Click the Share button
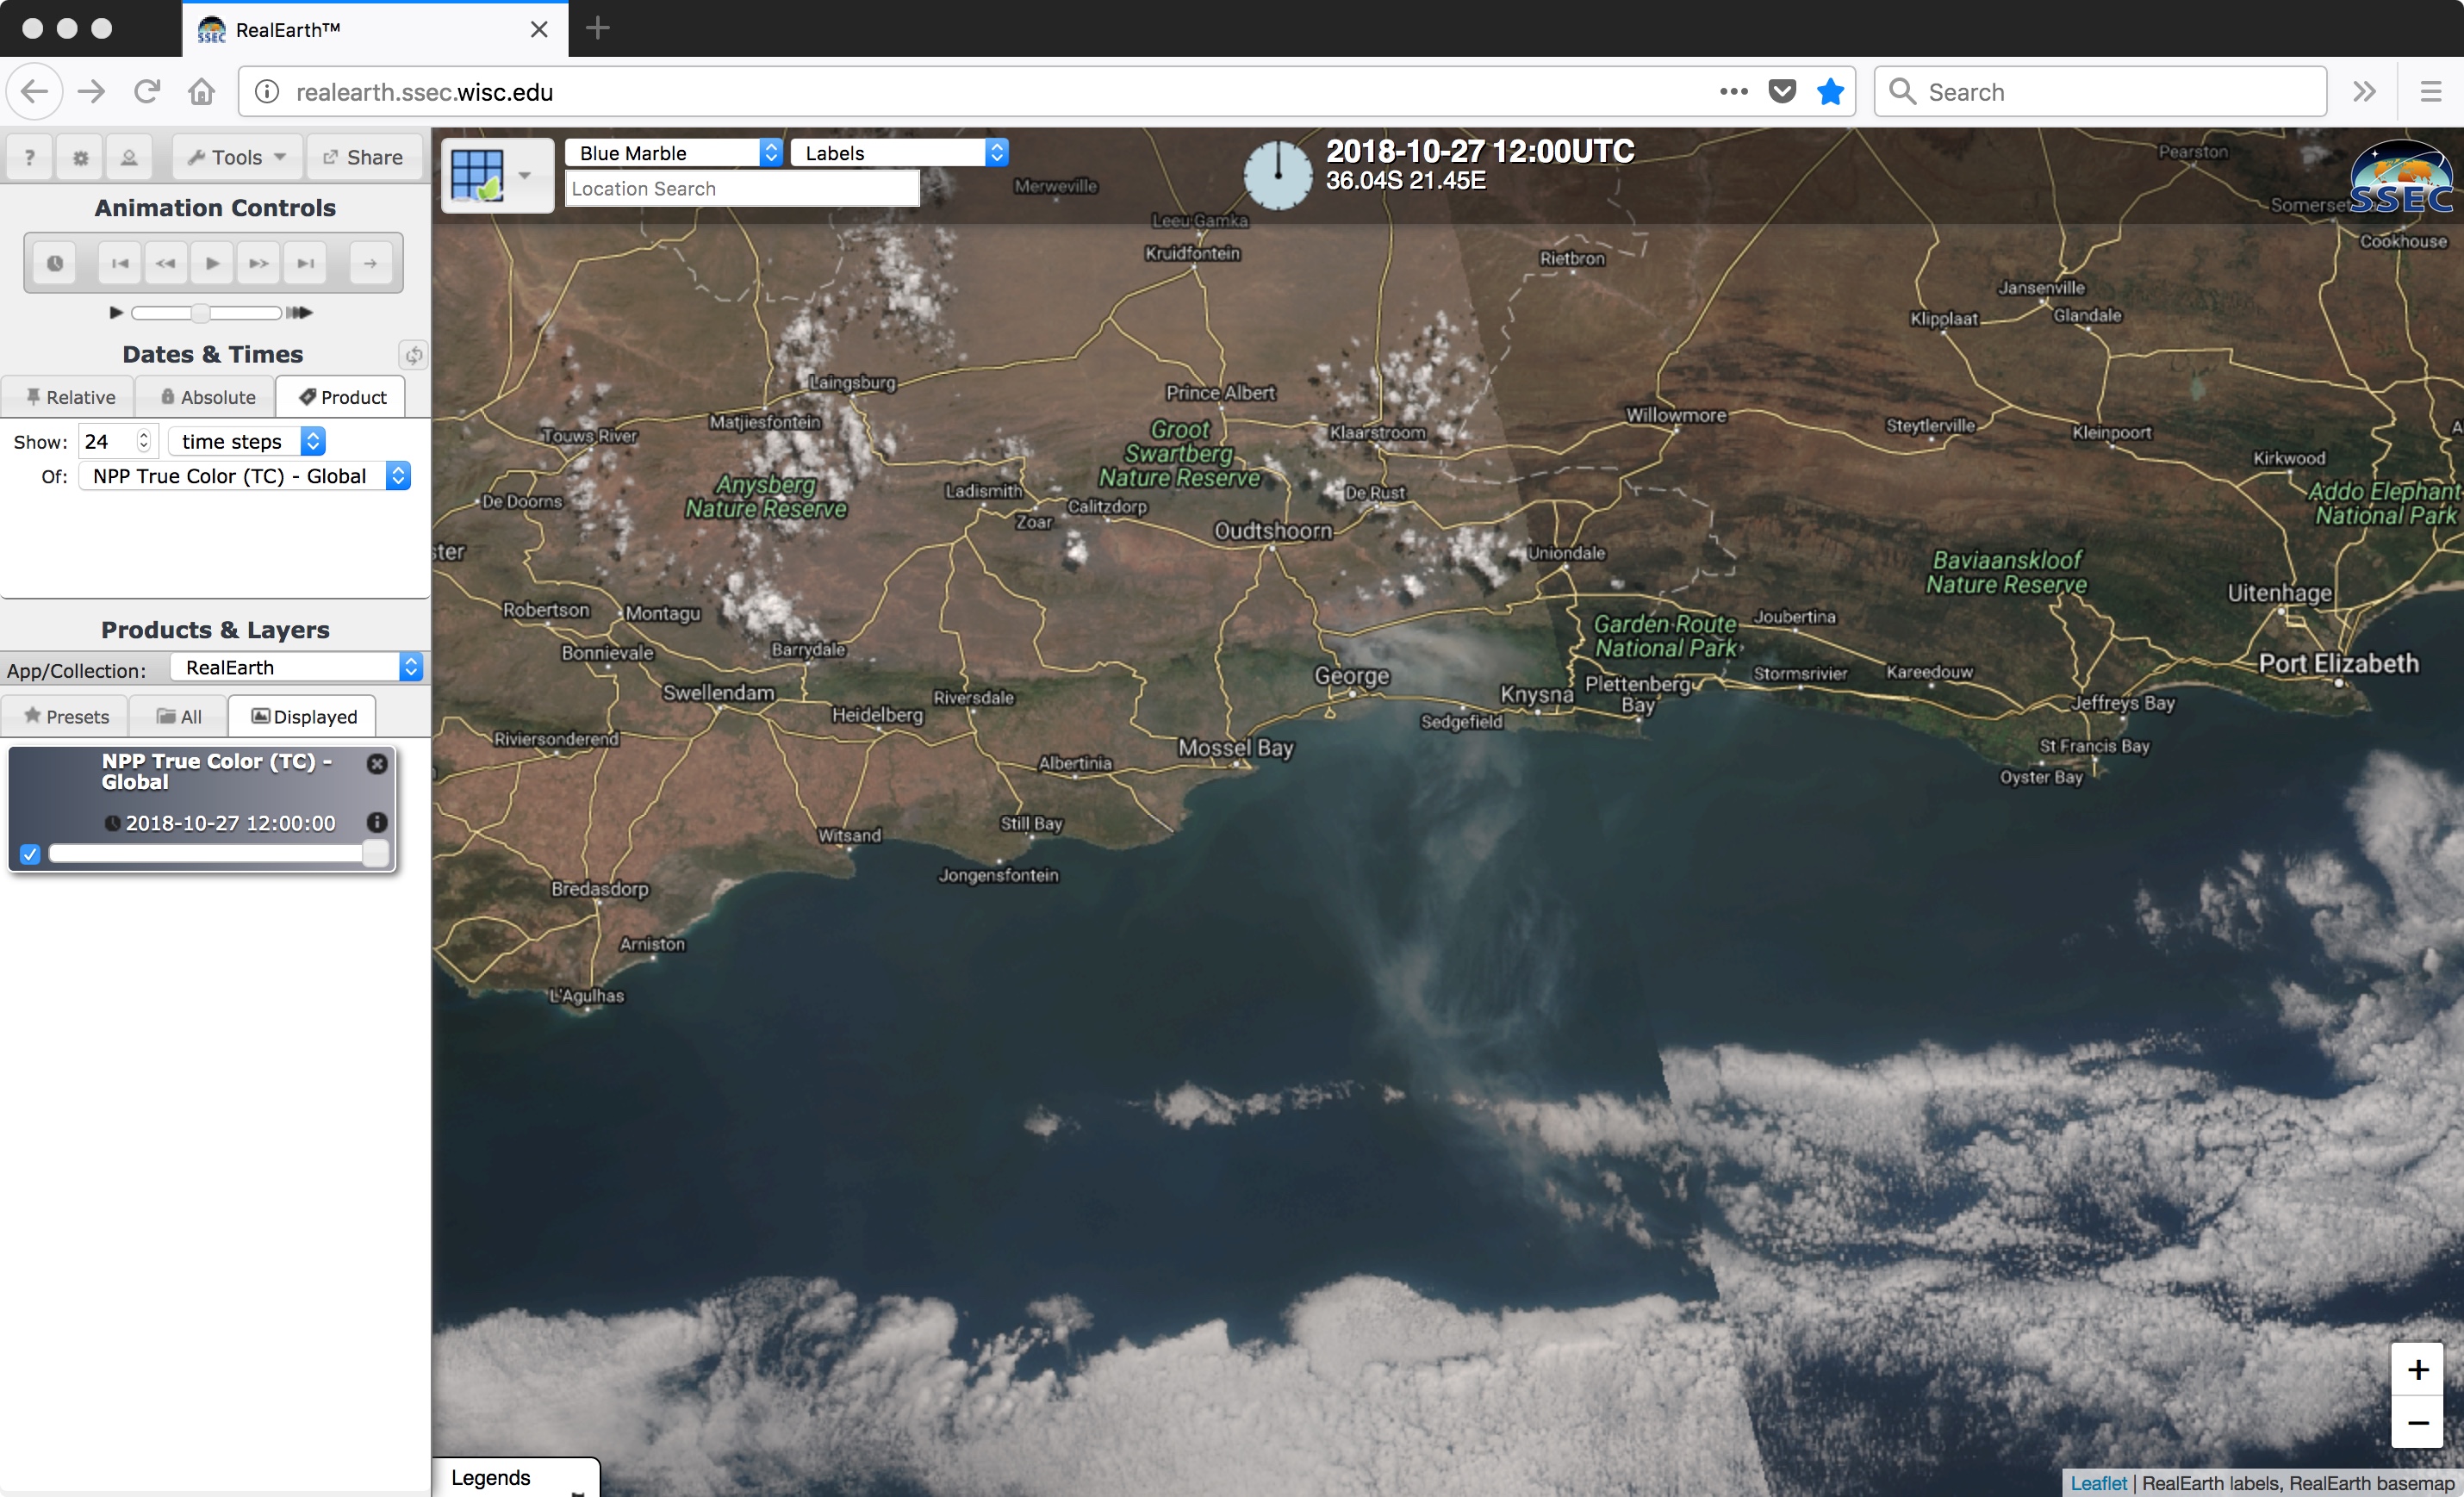This screenshot has height=1497, width=2464. click(363, 157)
